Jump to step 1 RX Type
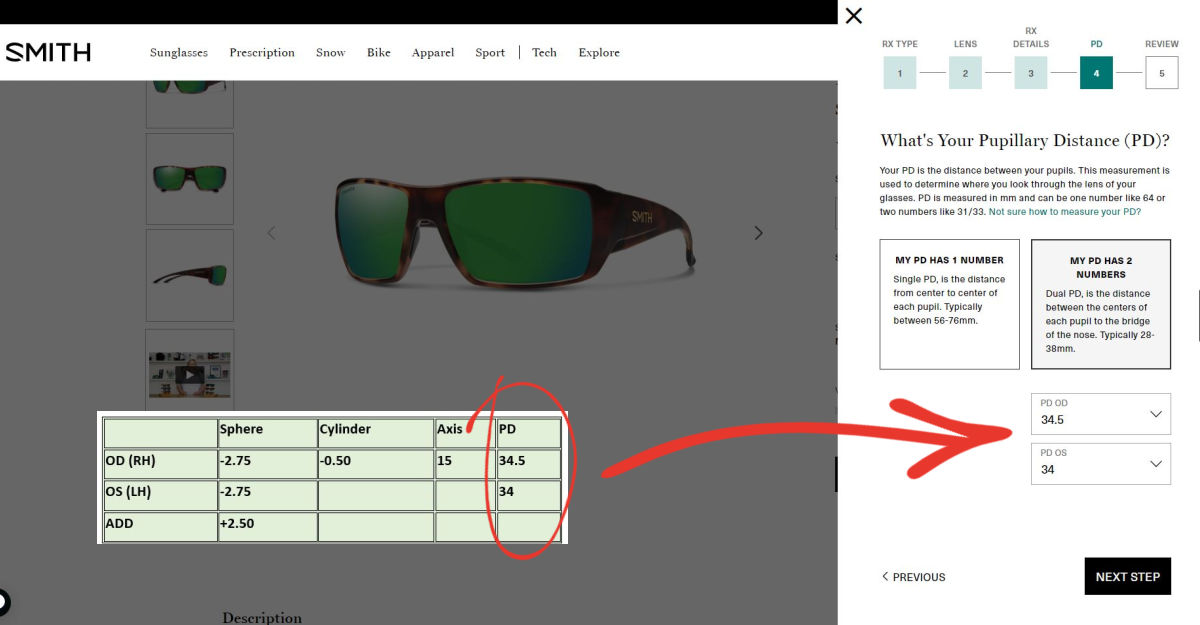 [899, 73]
